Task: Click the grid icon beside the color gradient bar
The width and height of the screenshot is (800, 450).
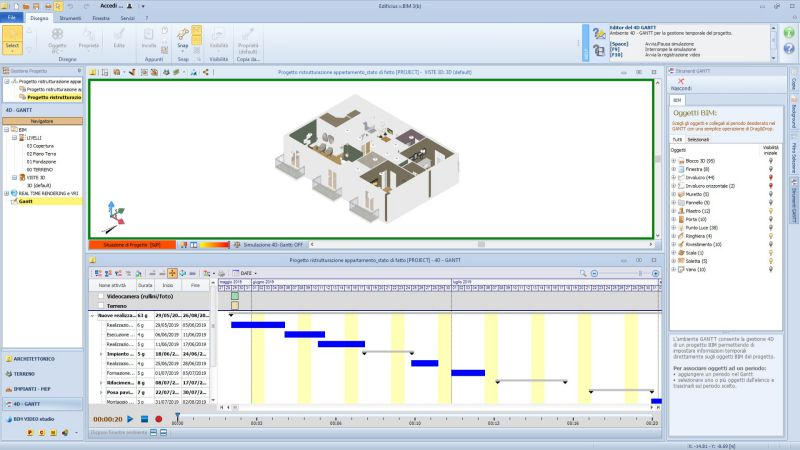Action: [x=194, y=245]
